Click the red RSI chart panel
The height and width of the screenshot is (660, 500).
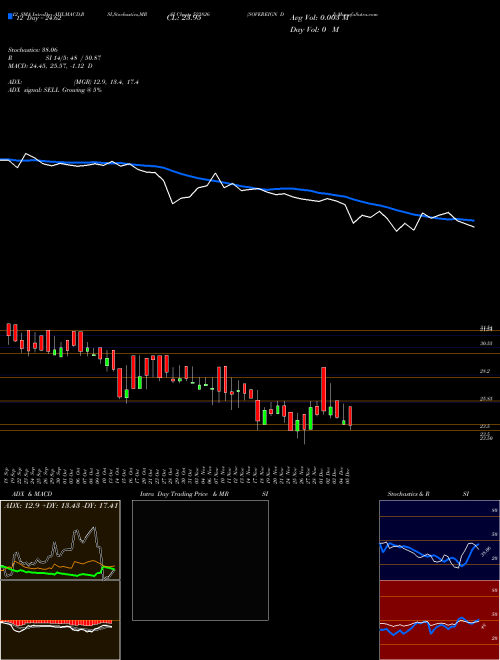pos(439,620)
